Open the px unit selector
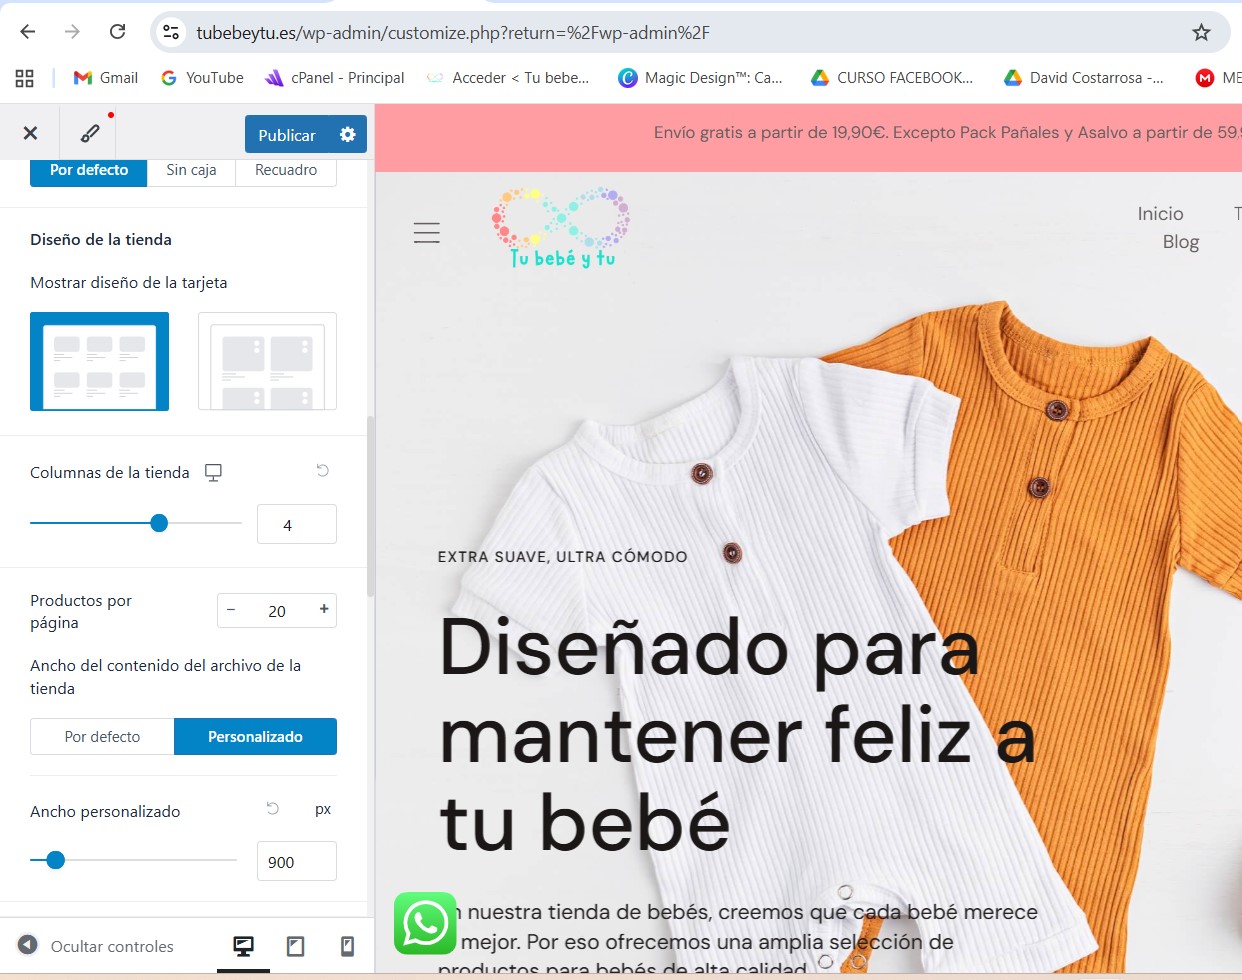 322,809
